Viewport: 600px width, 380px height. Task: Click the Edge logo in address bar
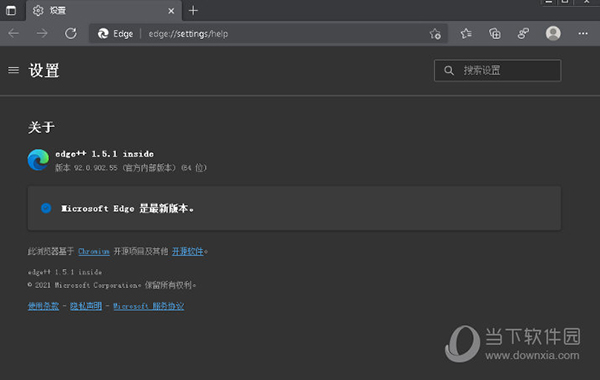pos(103,34)
